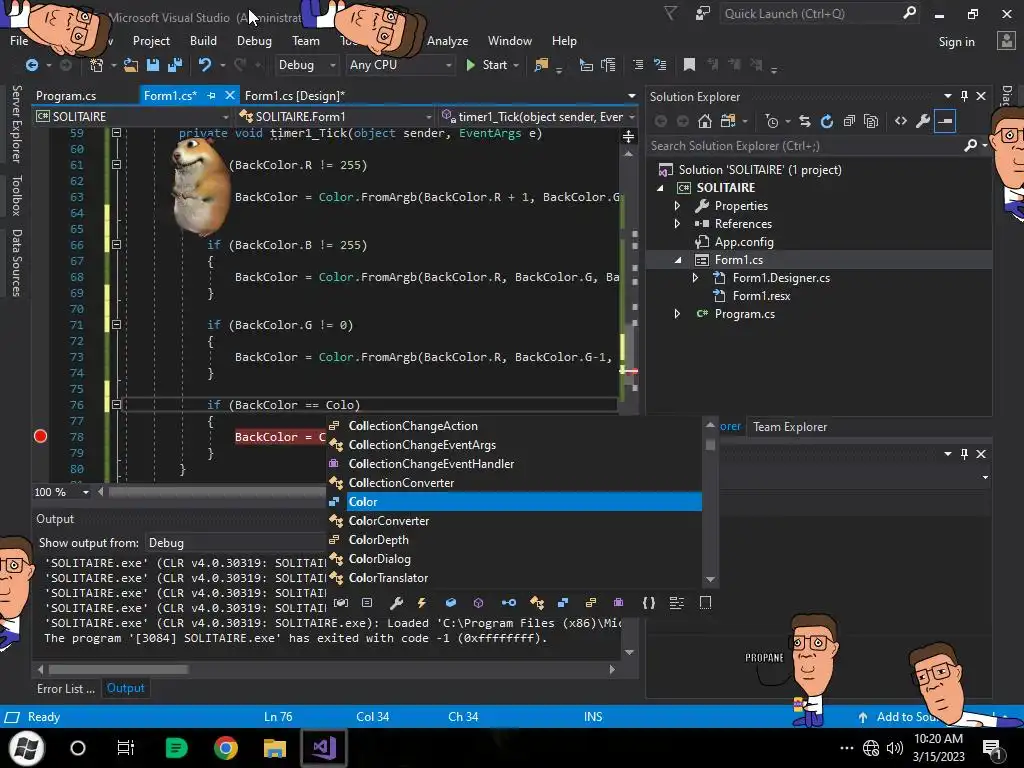1024x768 pixels.
Task: Toggle the breakpoint on line 78
Action: point(40,436)
